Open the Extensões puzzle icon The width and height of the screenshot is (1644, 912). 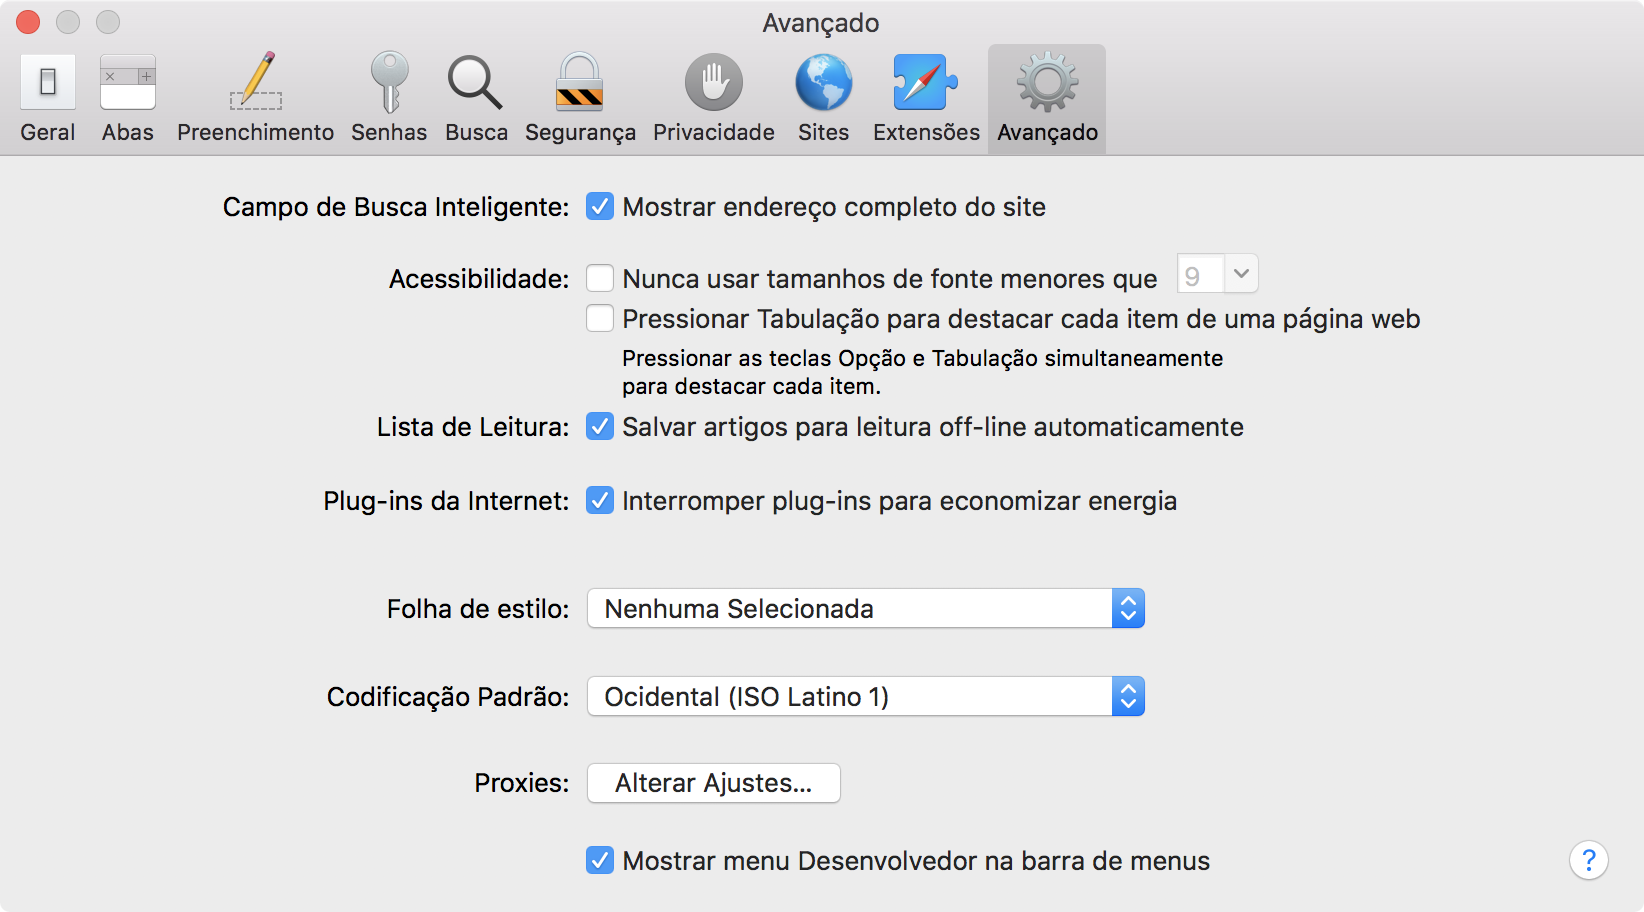click(925, 82)
